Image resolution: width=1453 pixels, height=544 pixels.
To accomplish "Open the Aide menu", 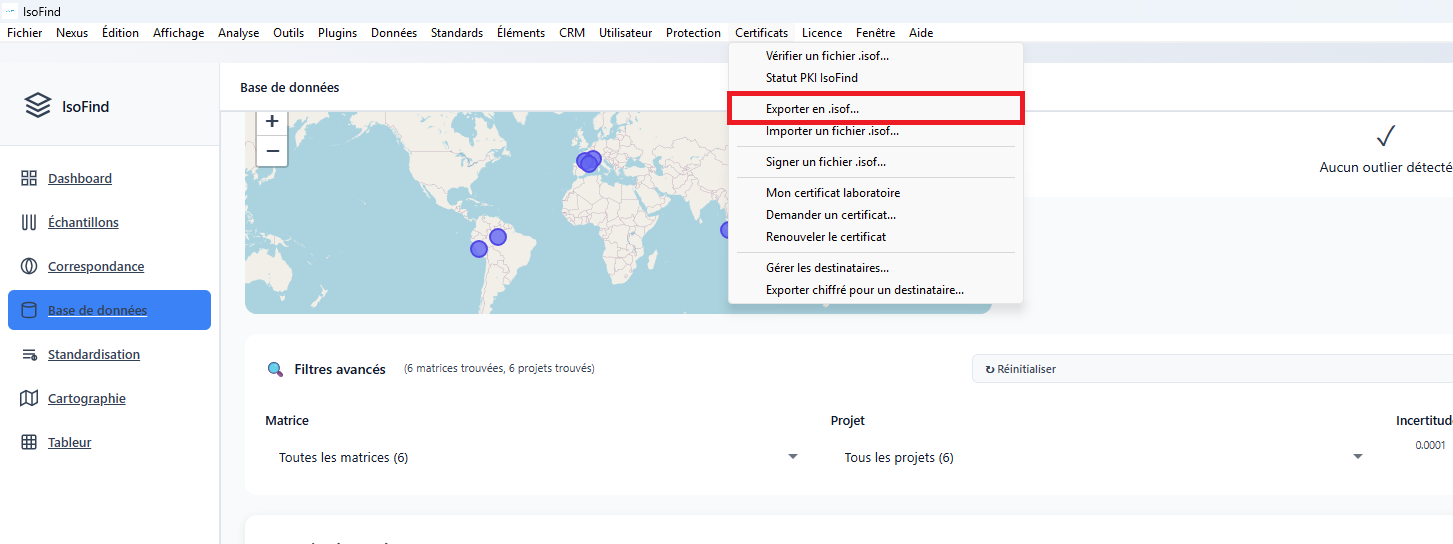I will 921,33.
